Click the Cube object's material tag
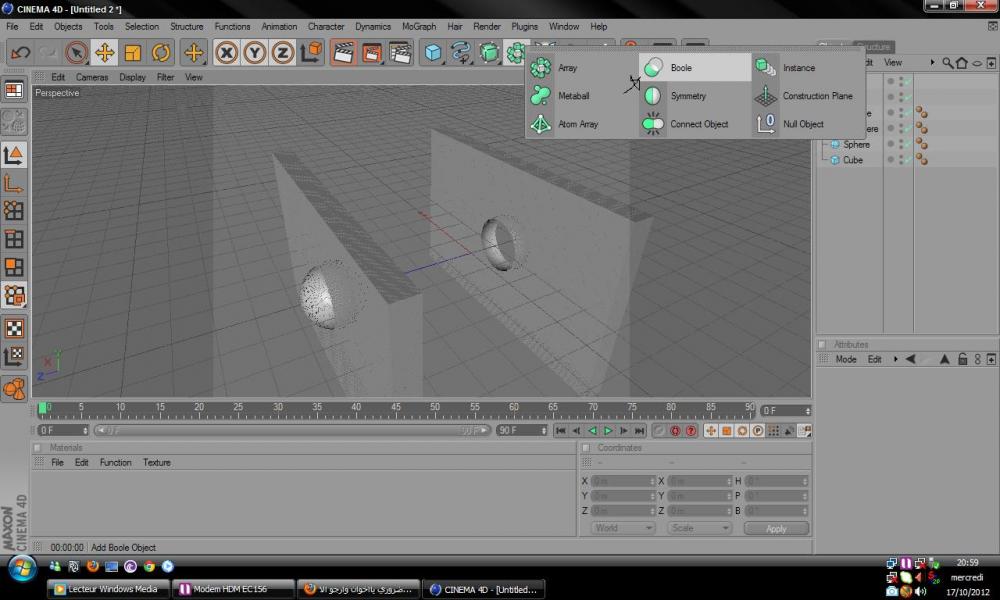This screenshot has height=600, width=1000. tap(922, 160)
